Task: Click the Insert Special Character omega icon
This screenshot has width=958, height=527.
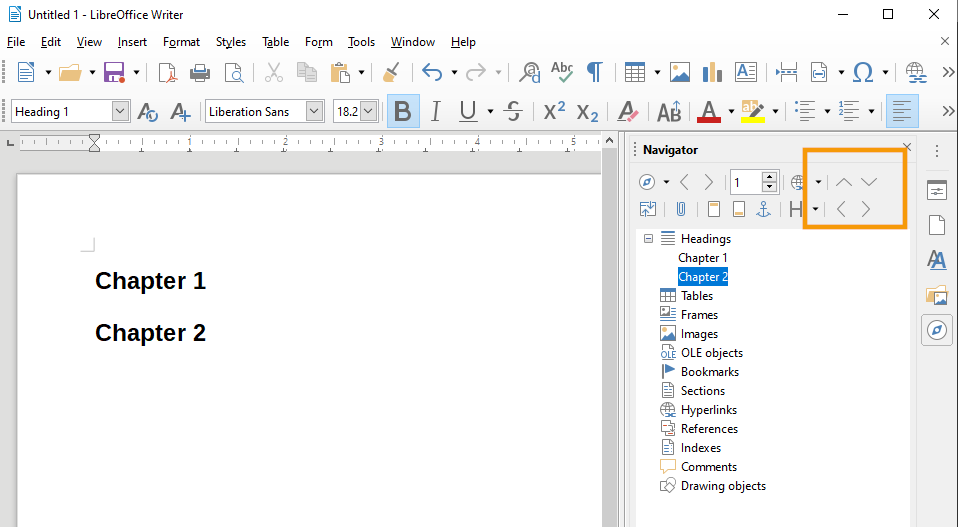Action: [x=864, y=72]
